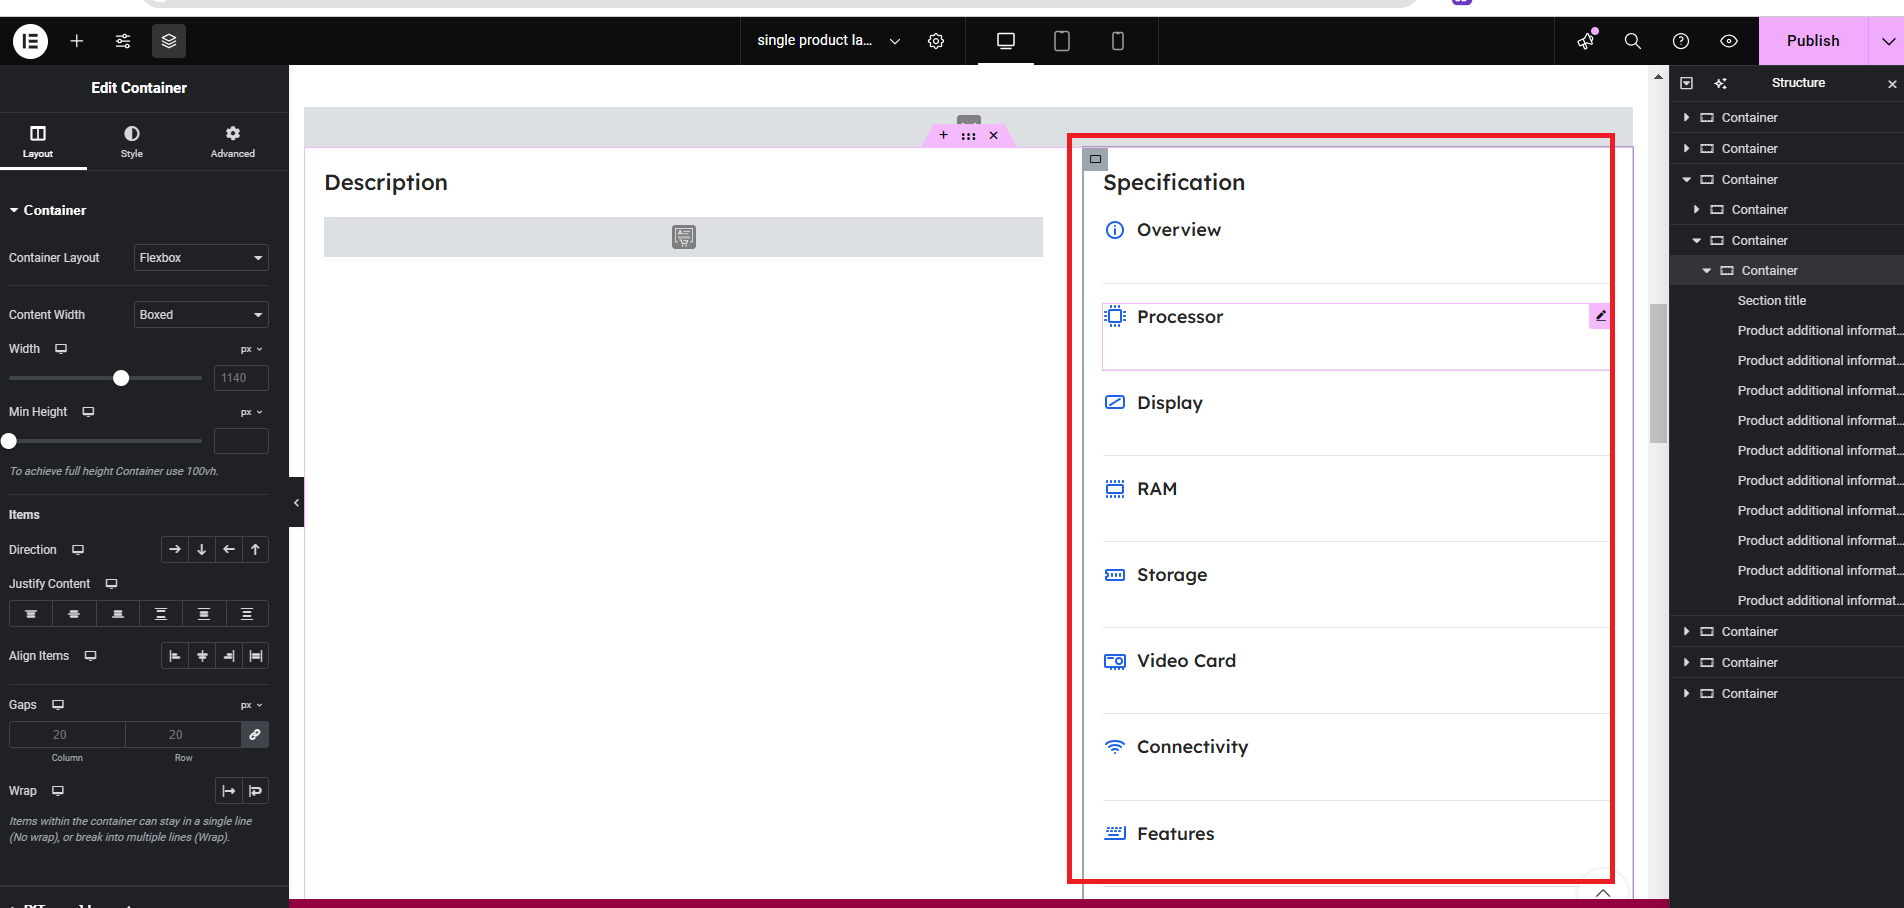Select the Connectivity specification item

1193,747
